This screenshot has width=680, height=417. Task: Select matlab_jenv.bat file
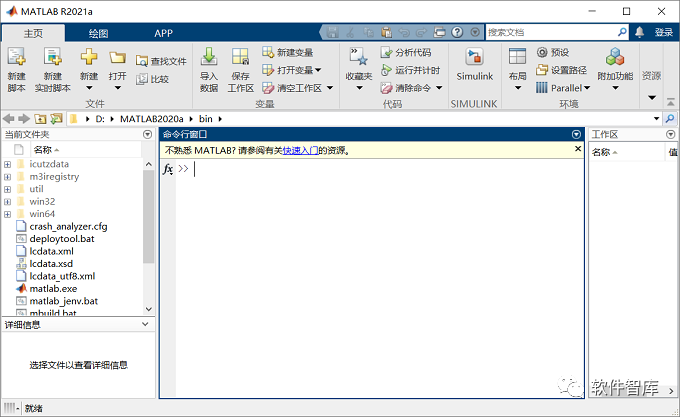point(63,301)
